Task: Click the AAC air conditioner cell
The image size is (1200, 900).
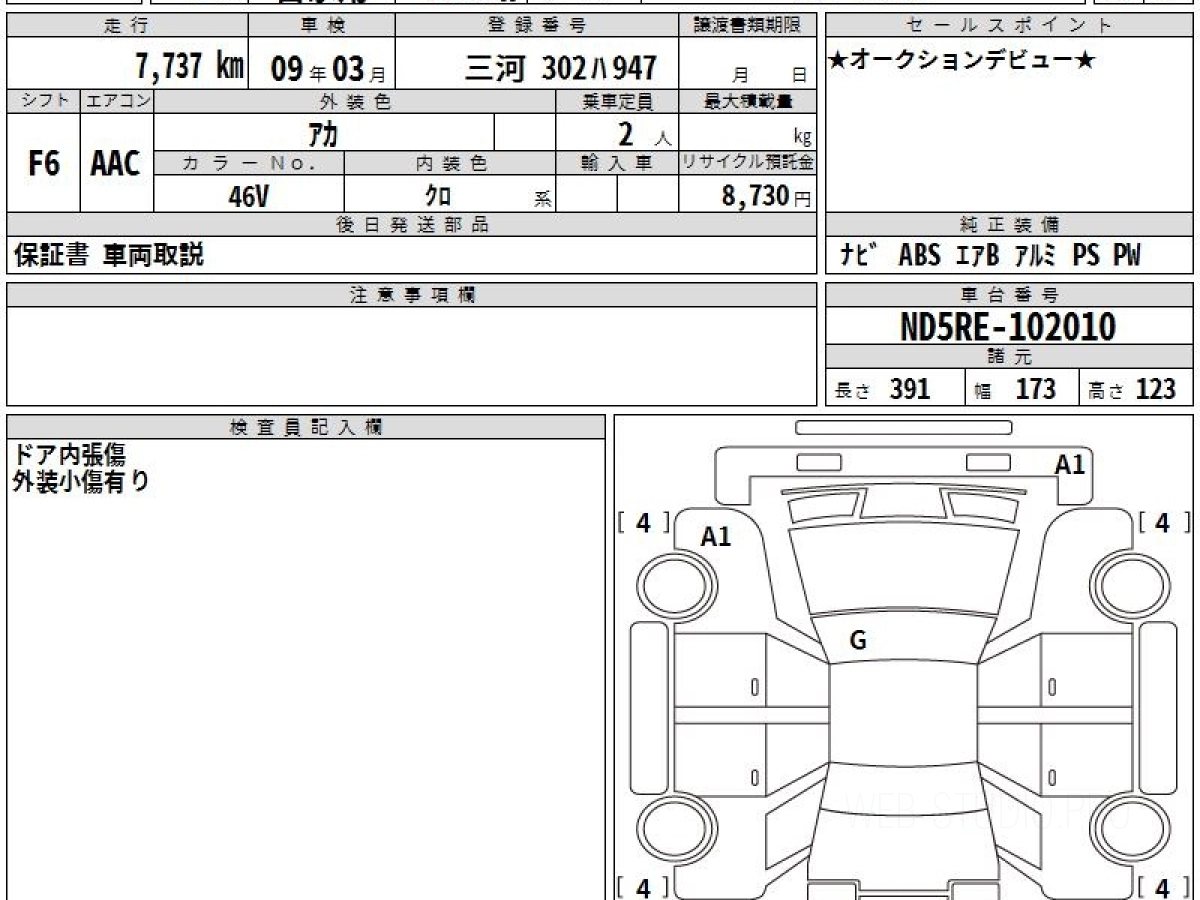Action: (116, 164)
